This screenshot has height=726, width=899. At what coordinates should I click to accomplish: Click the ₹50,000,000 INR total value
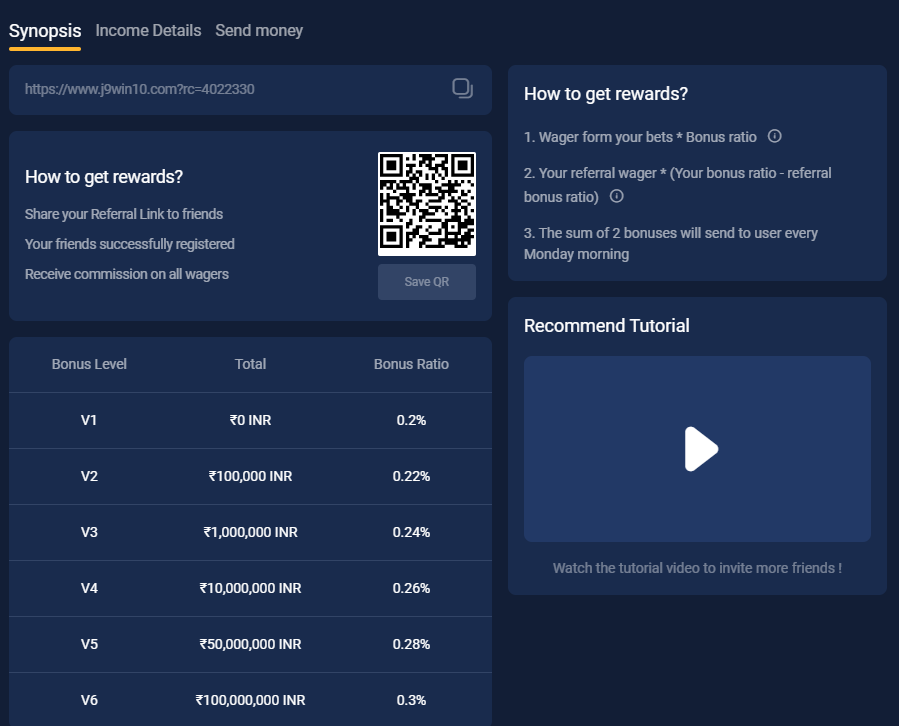(x=250, y=645)
